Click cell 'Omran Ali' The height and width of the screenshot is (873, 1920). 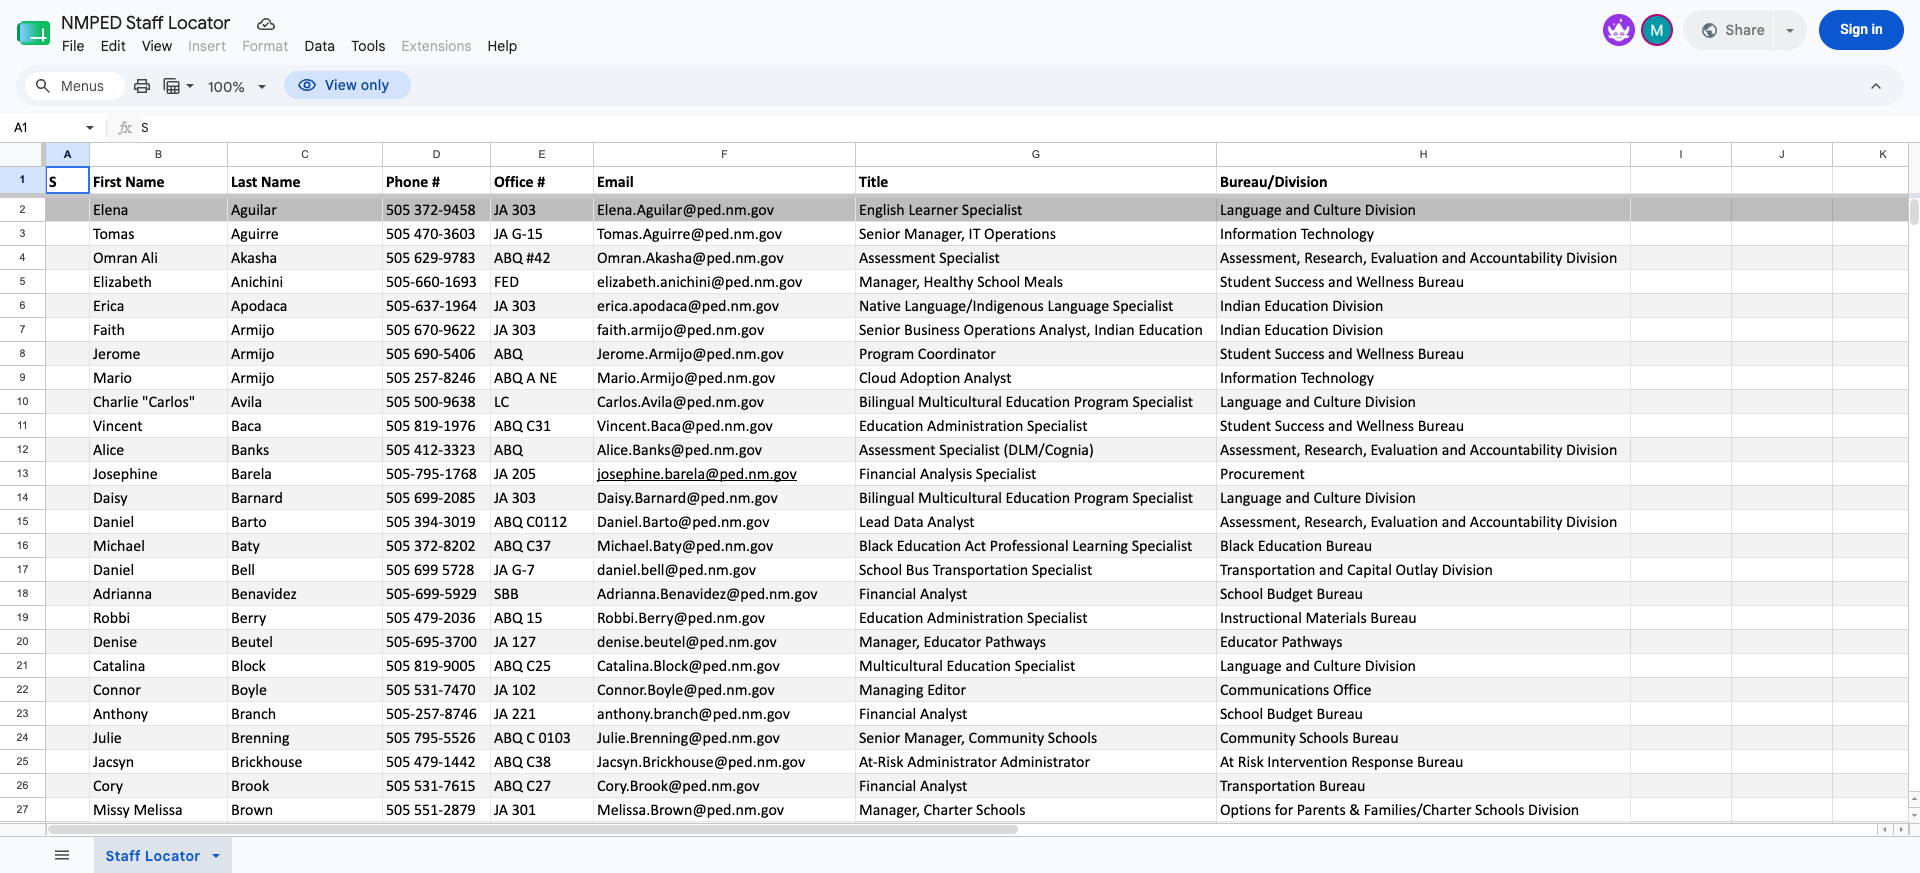(158, 258)
